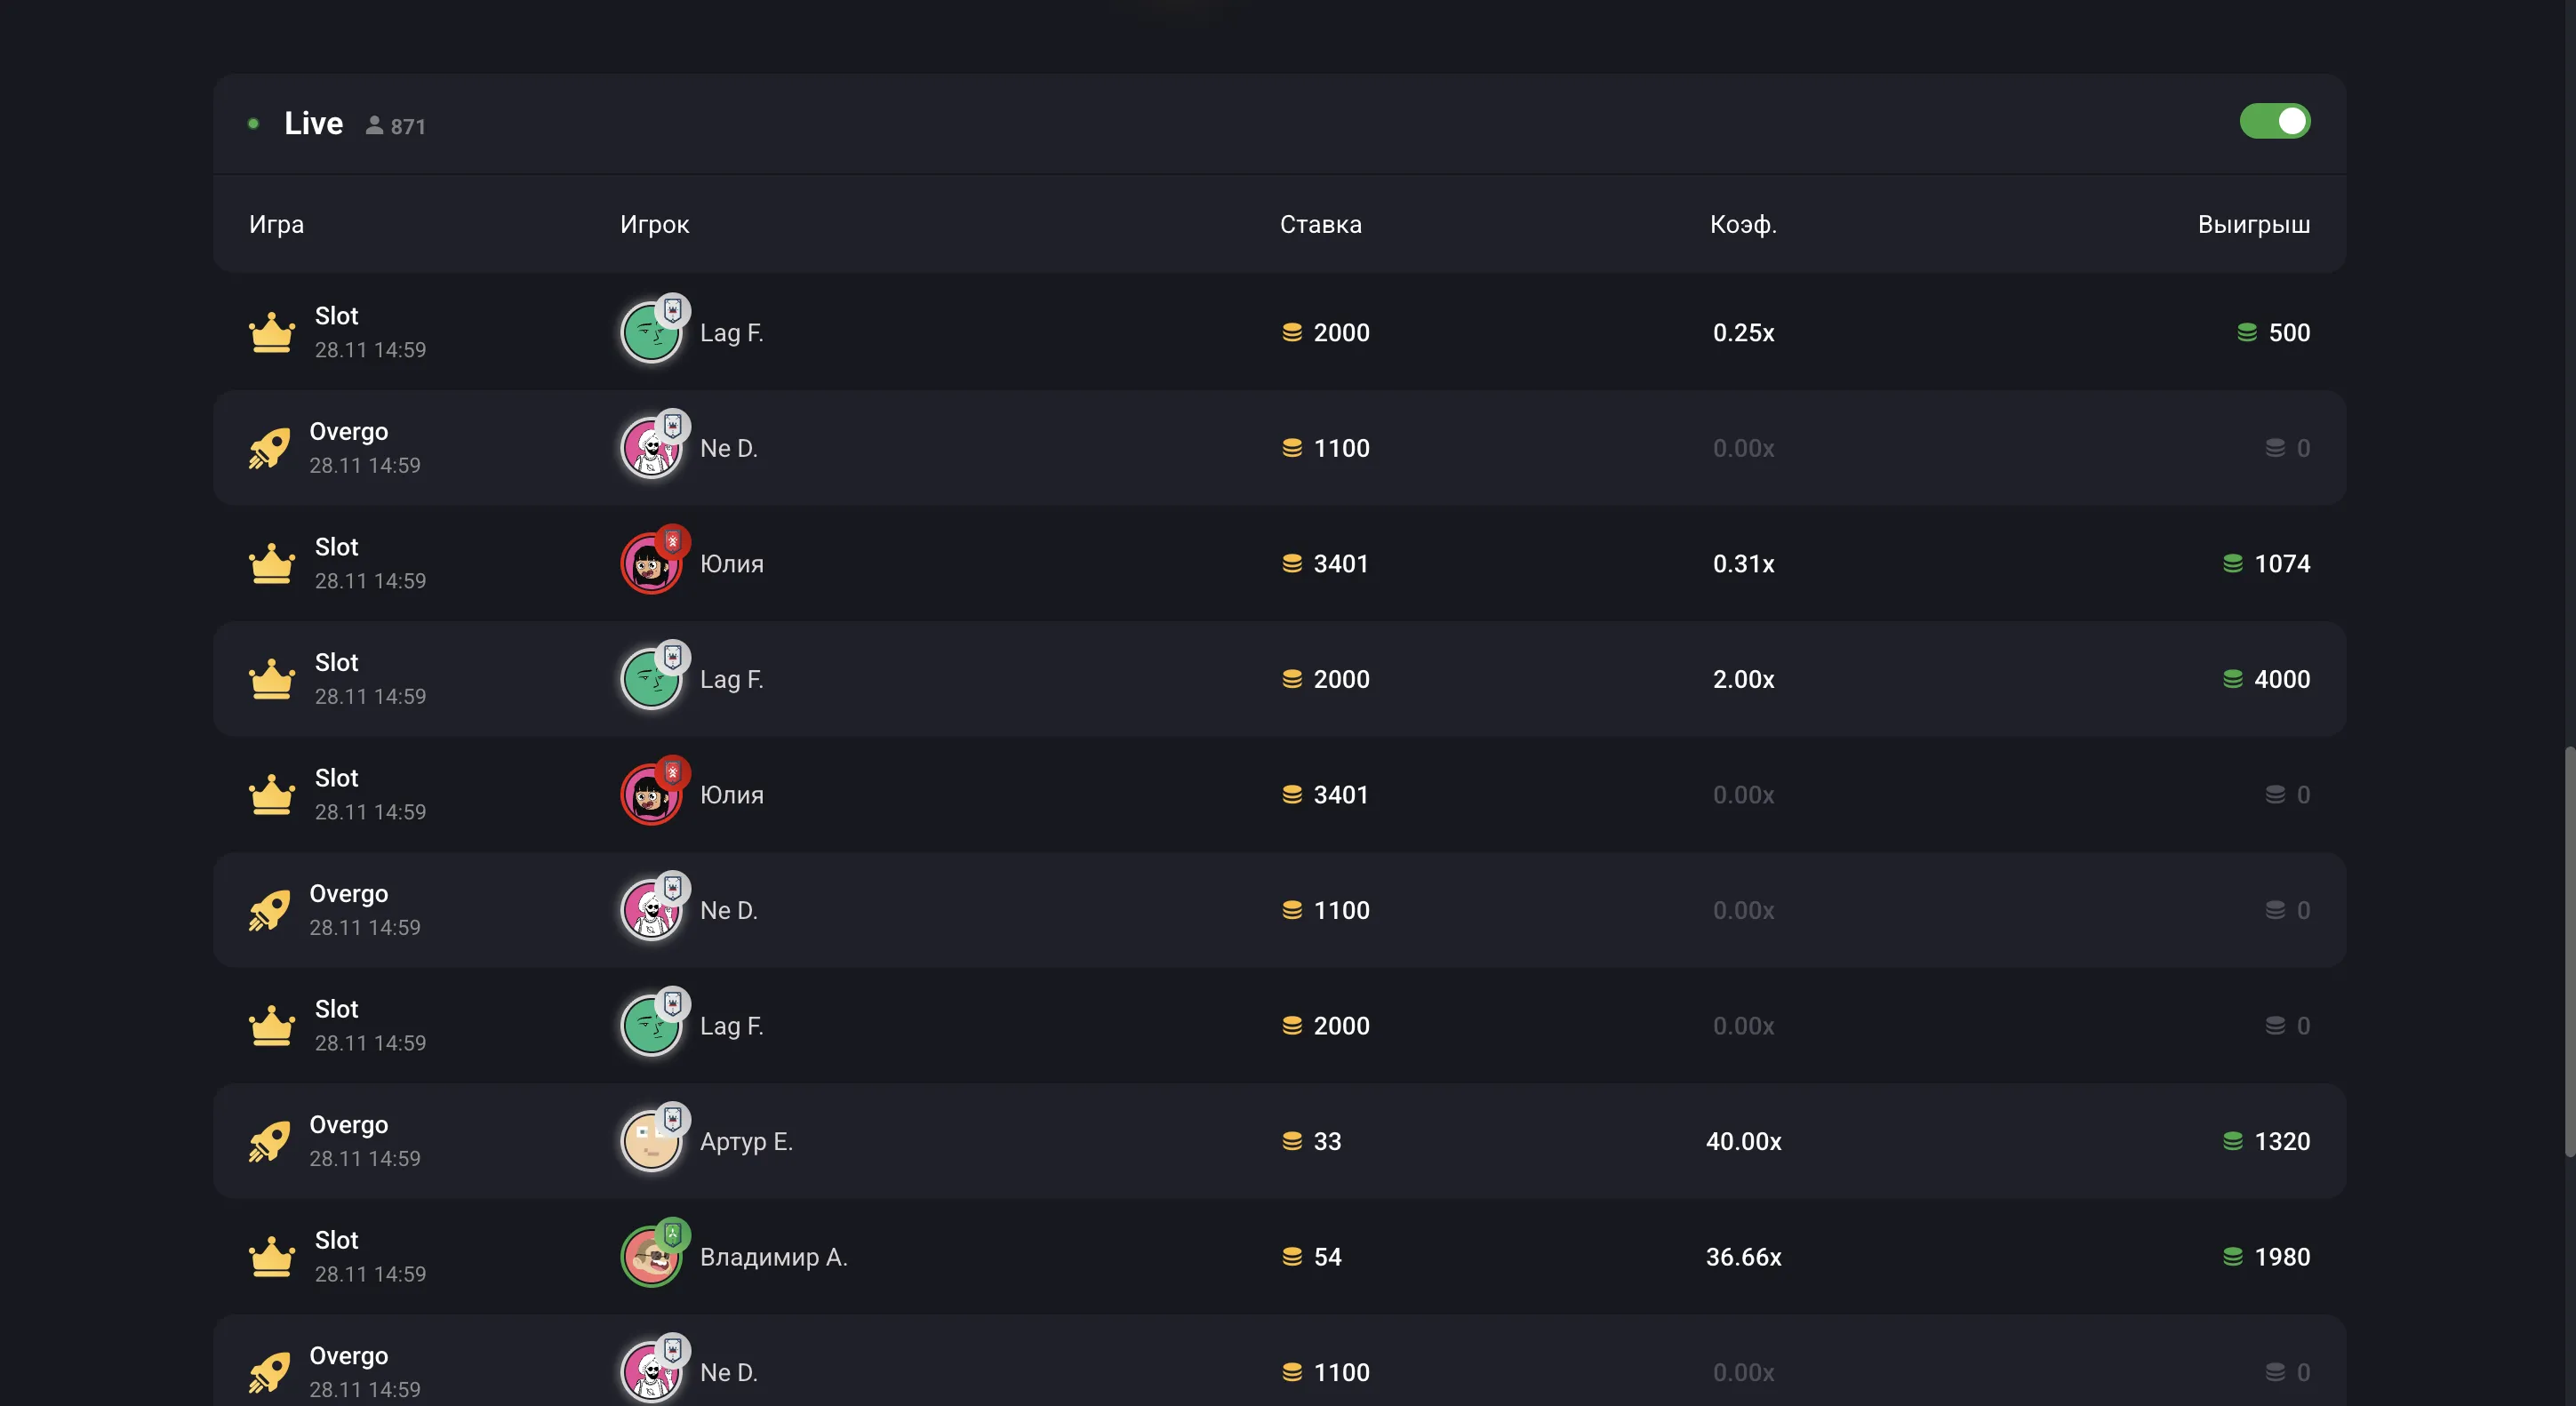Click the green coin icon beside the 1980 win
The image size is (2576, 1406).
pos(2232,1257)
